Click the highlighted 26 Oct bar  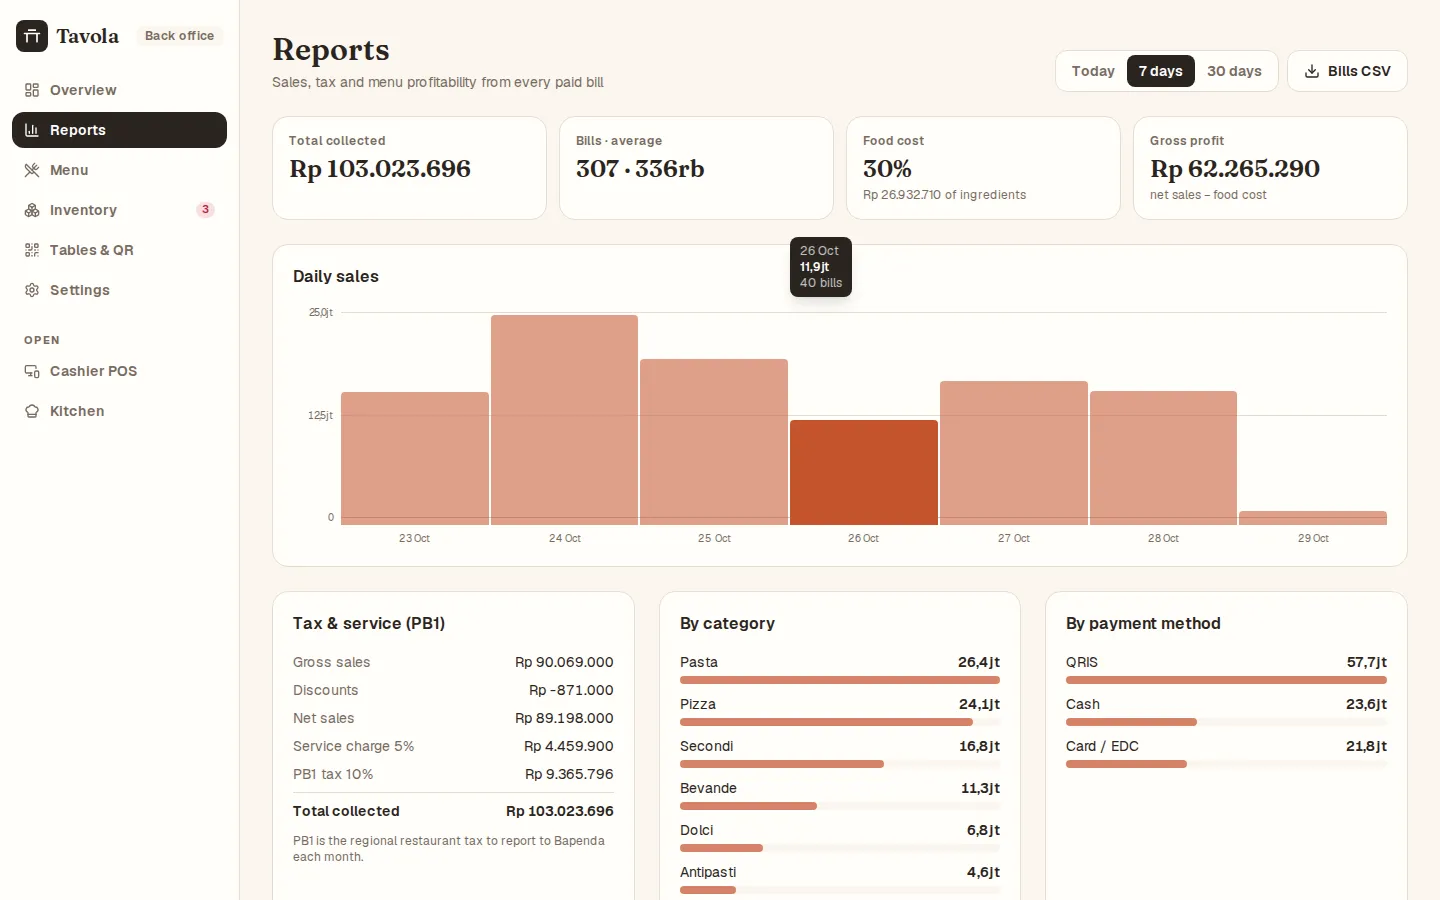(864, 472)
